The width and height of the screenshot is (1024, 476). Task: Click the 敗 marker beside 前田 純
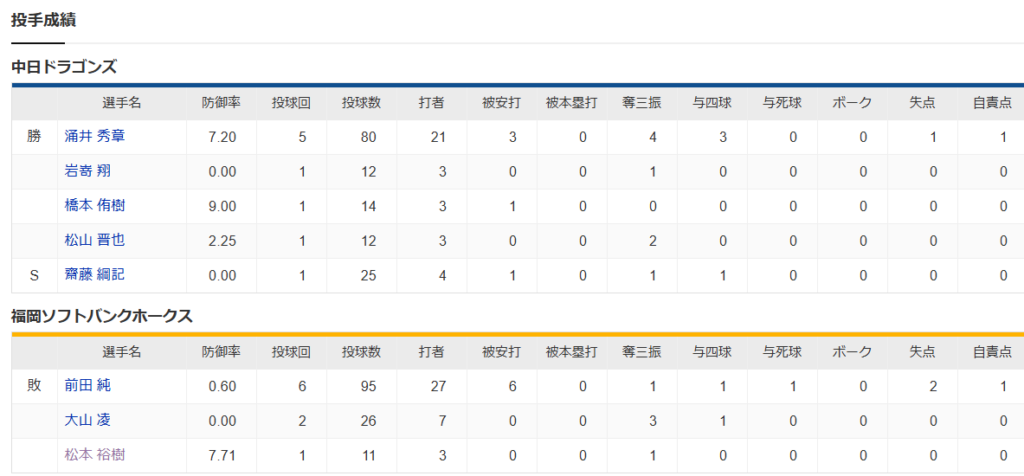click(x=34, y=385)
